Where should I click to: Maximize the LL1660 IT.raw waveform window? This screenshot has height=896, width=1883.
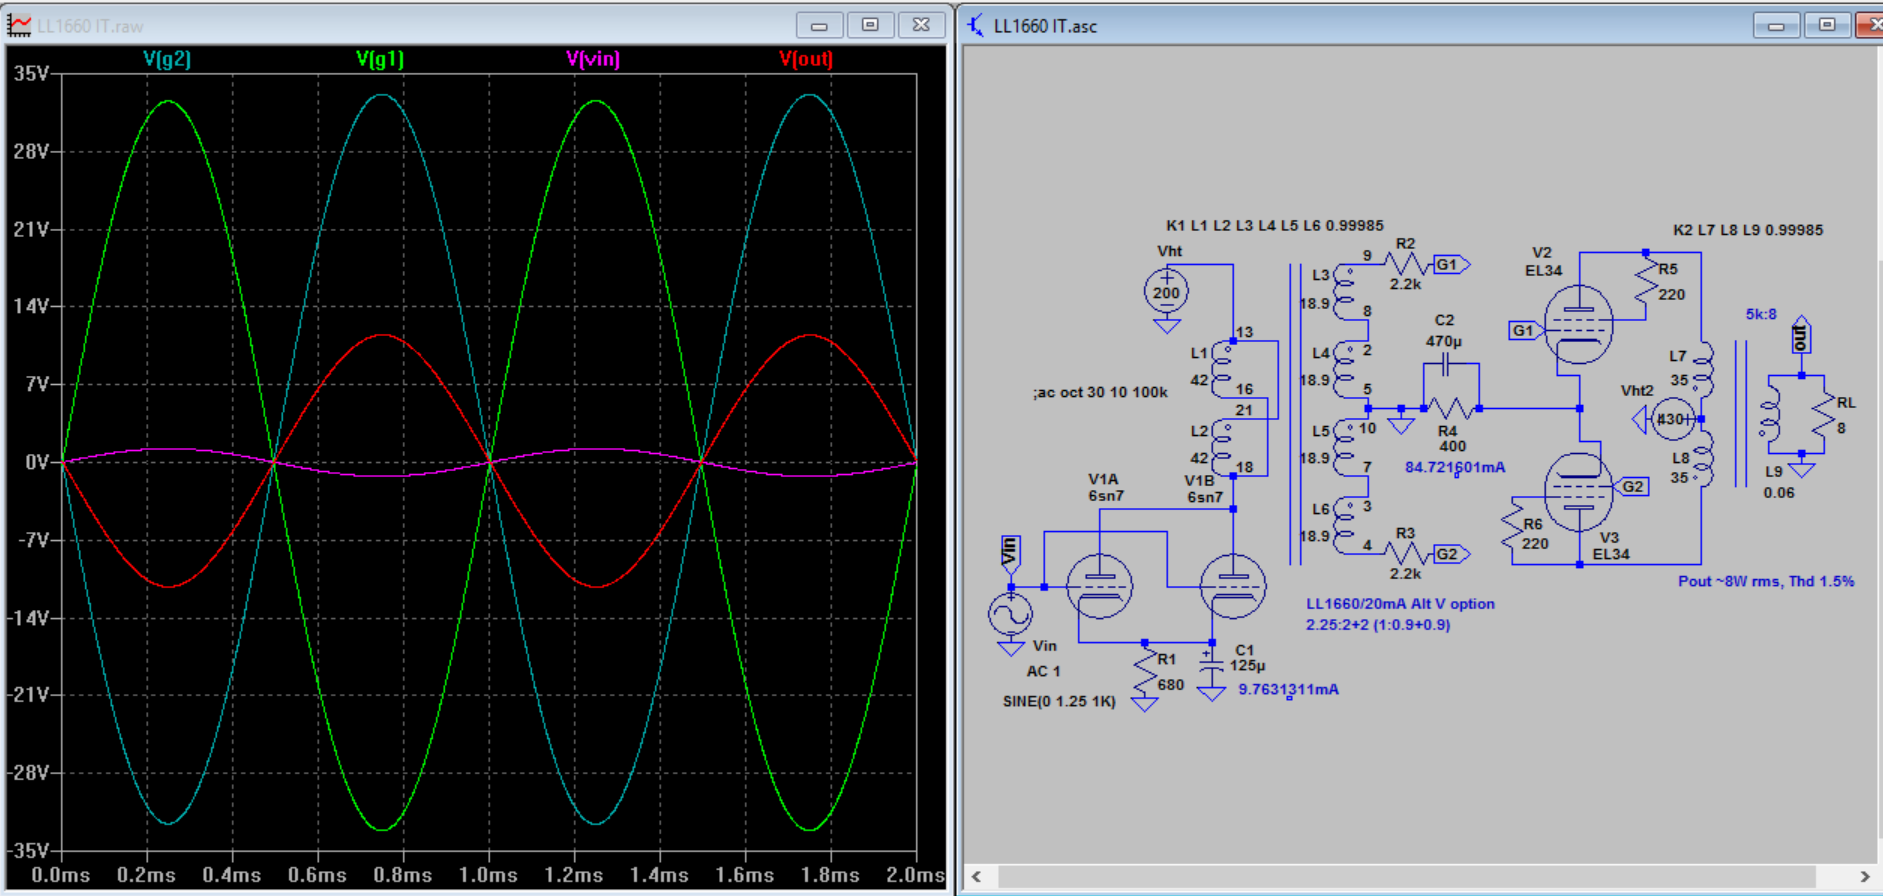[x=870, y=25]
